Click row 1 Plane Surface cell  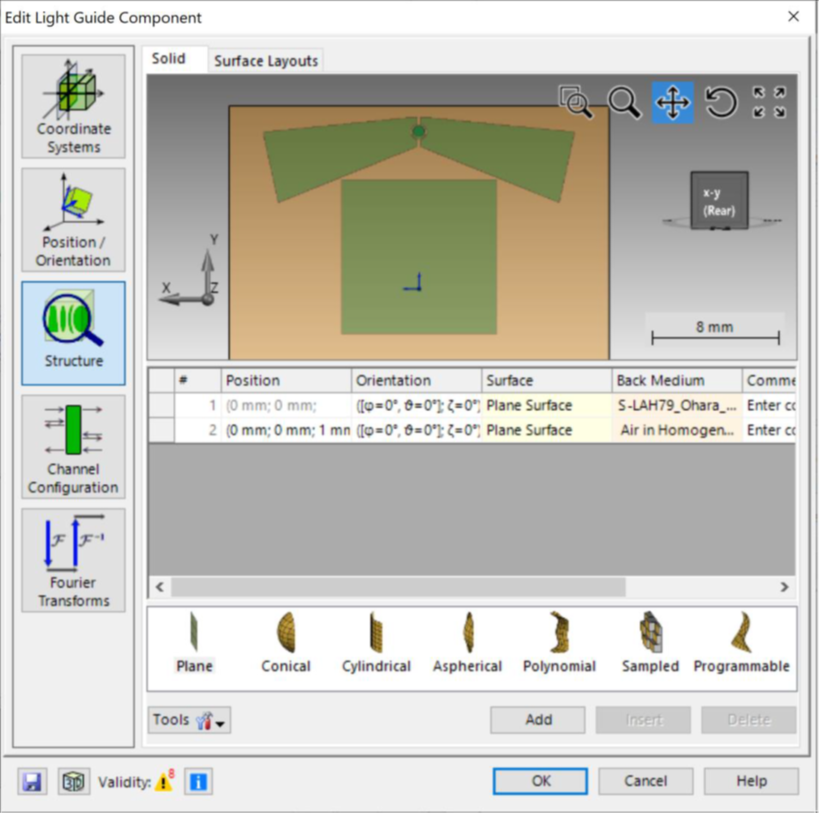click(546, 405)
